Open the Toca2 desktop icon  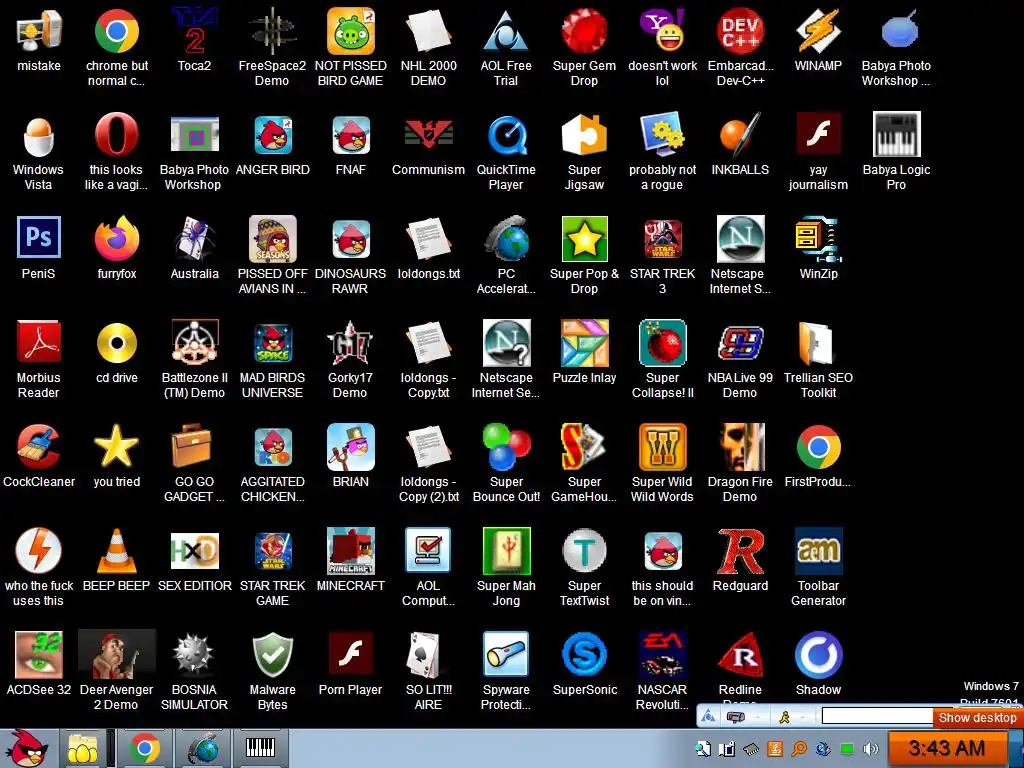(x=194, y=31)
